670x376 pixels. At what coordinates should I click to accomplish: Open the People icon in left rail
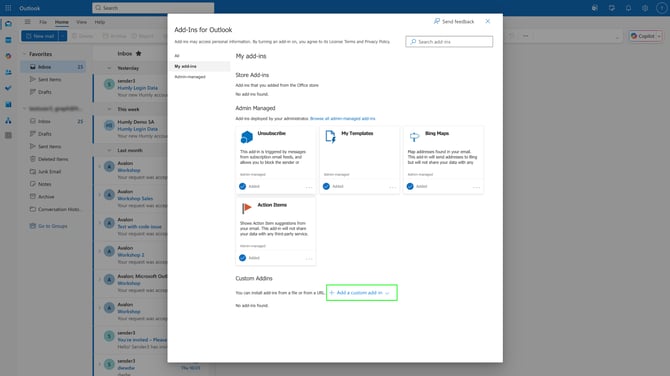click(8, 72)
